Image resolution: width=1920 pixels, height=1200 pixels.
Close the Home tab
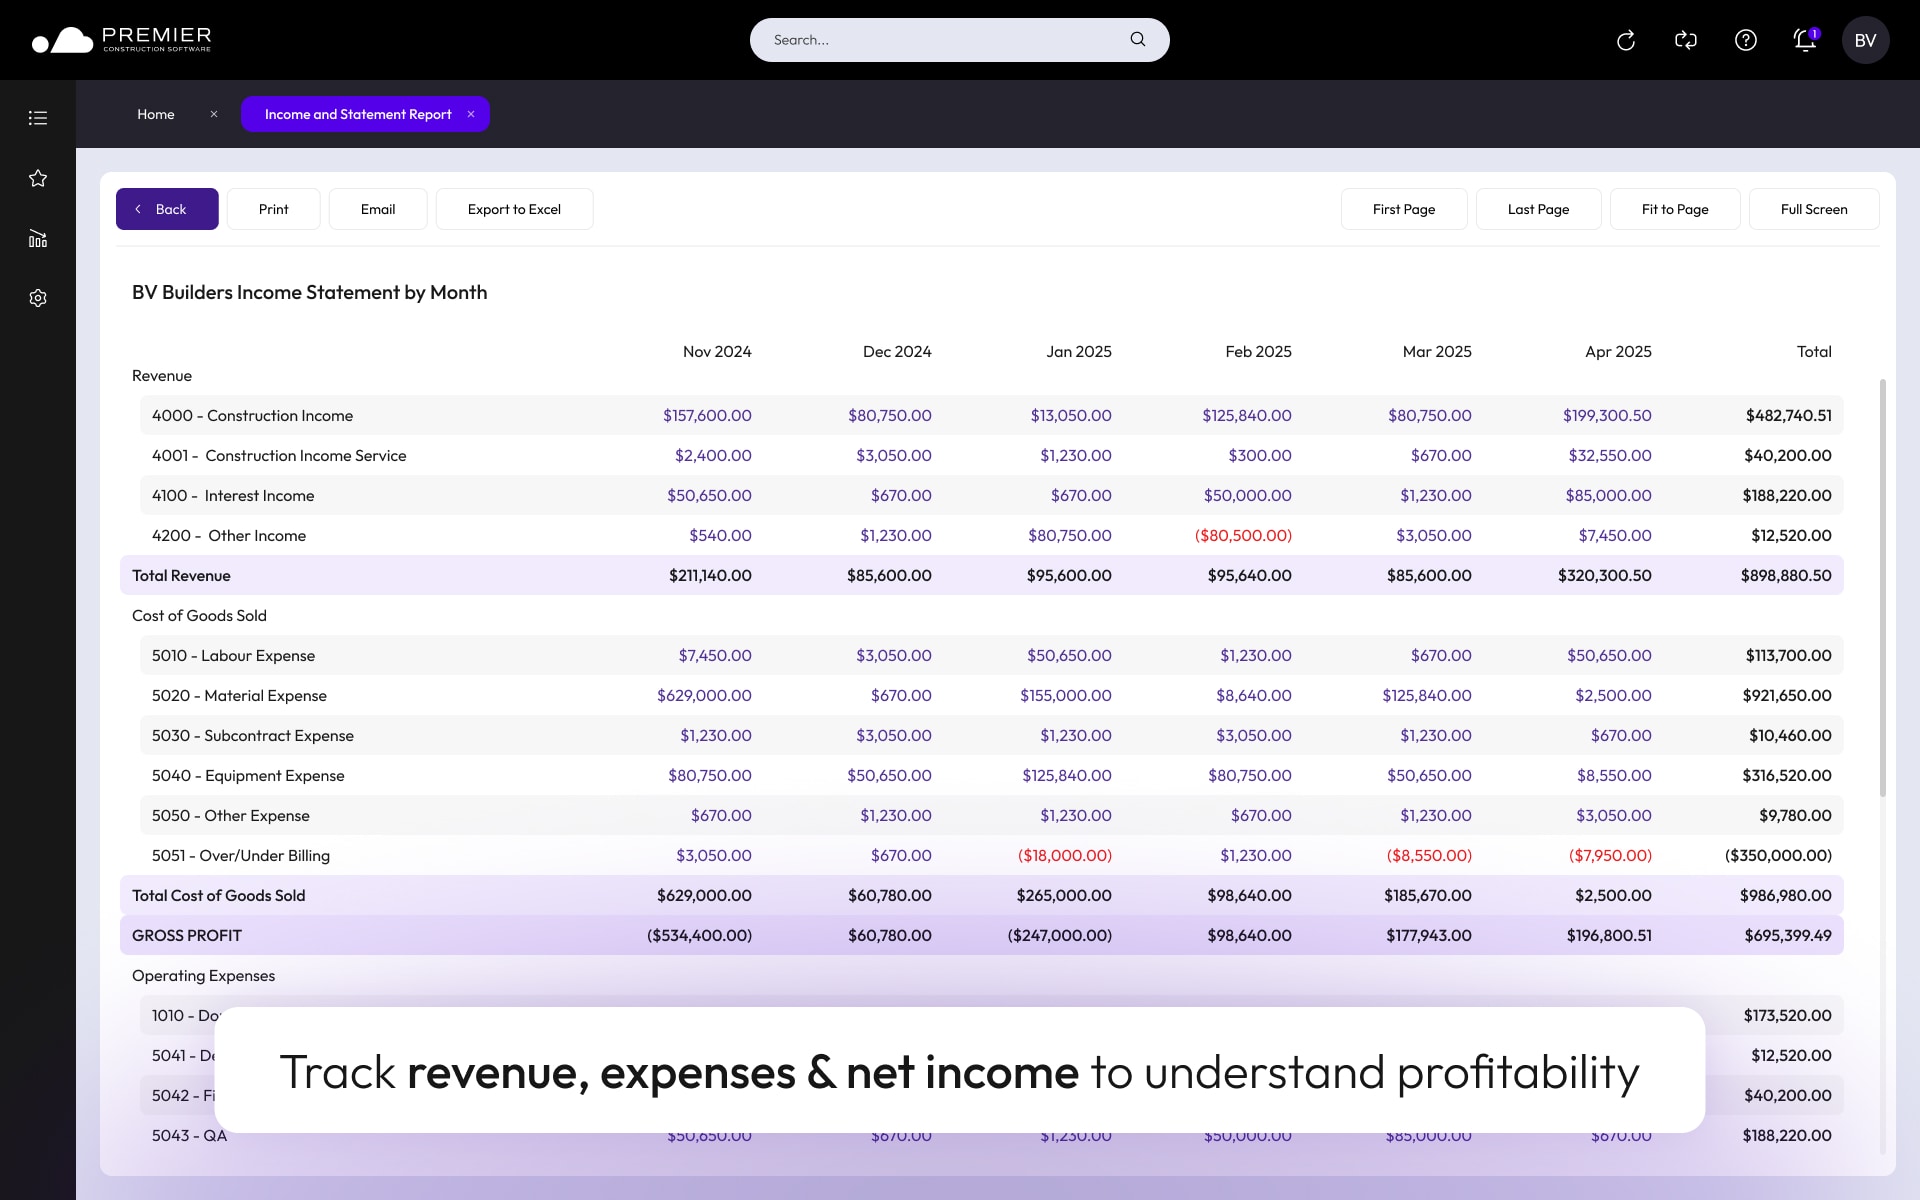coord(213,114)
